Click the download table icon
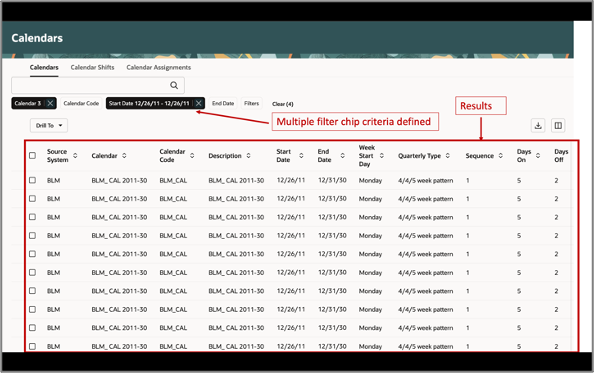Screen dimensions: 594x374 [x=538, y=125]
